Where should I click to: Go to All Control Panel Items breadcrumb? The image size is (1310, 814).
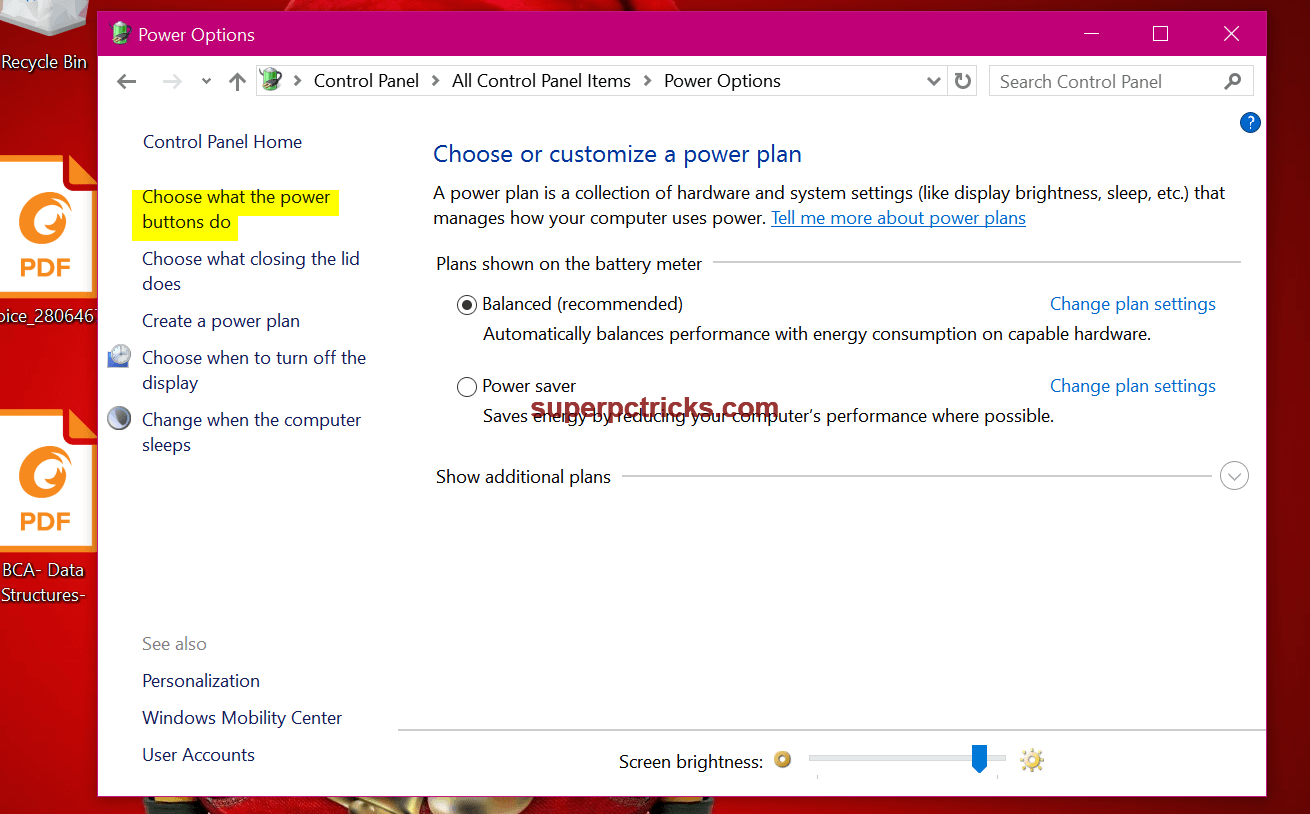[541, 80]
